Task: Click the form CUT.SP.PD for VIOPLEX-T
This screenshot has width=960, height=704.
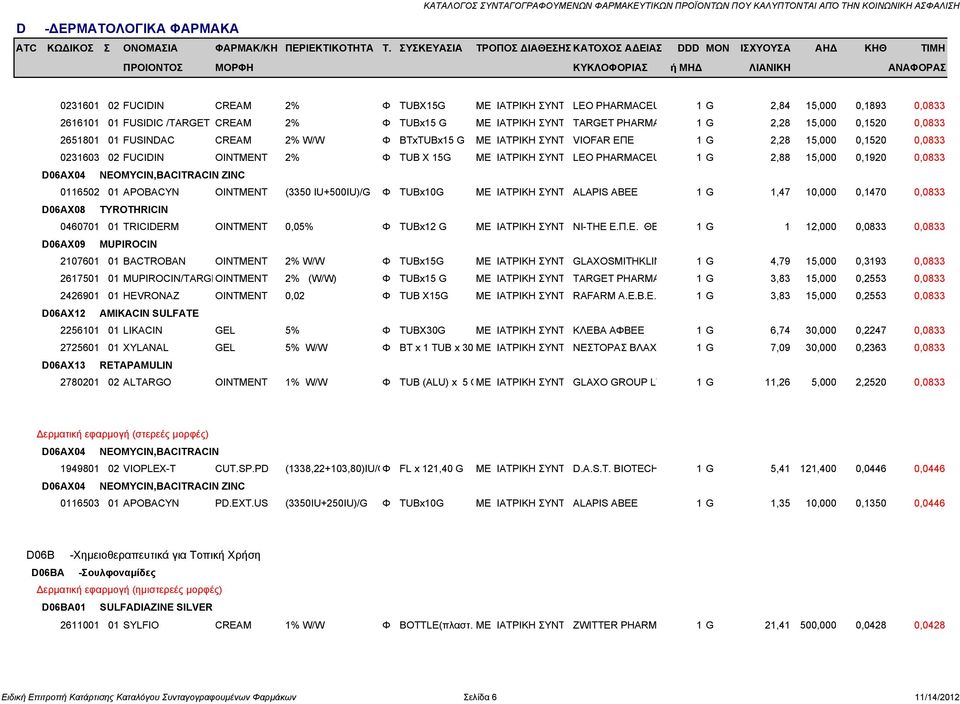Action: click(x=242, y=469)
